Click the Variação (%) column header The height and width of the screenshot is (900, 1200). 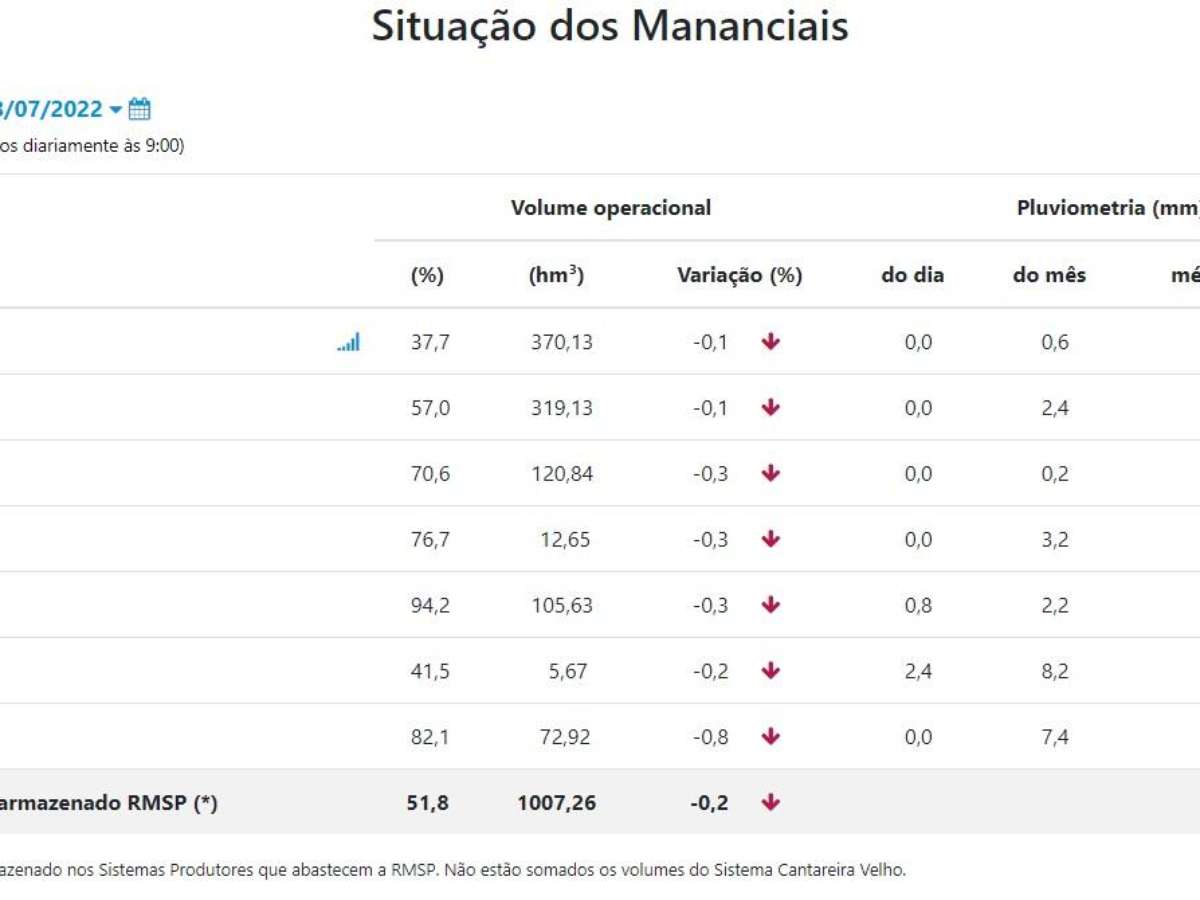click(x=739, y=275)
